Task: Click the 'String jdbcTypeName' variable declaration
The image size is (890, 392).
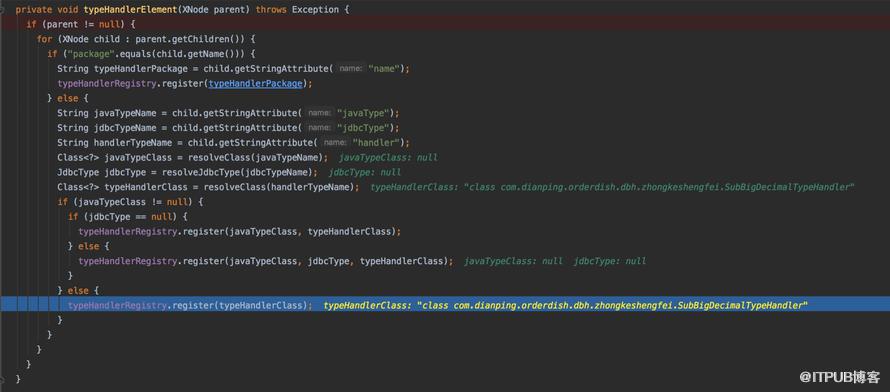Action: point(108,128)
